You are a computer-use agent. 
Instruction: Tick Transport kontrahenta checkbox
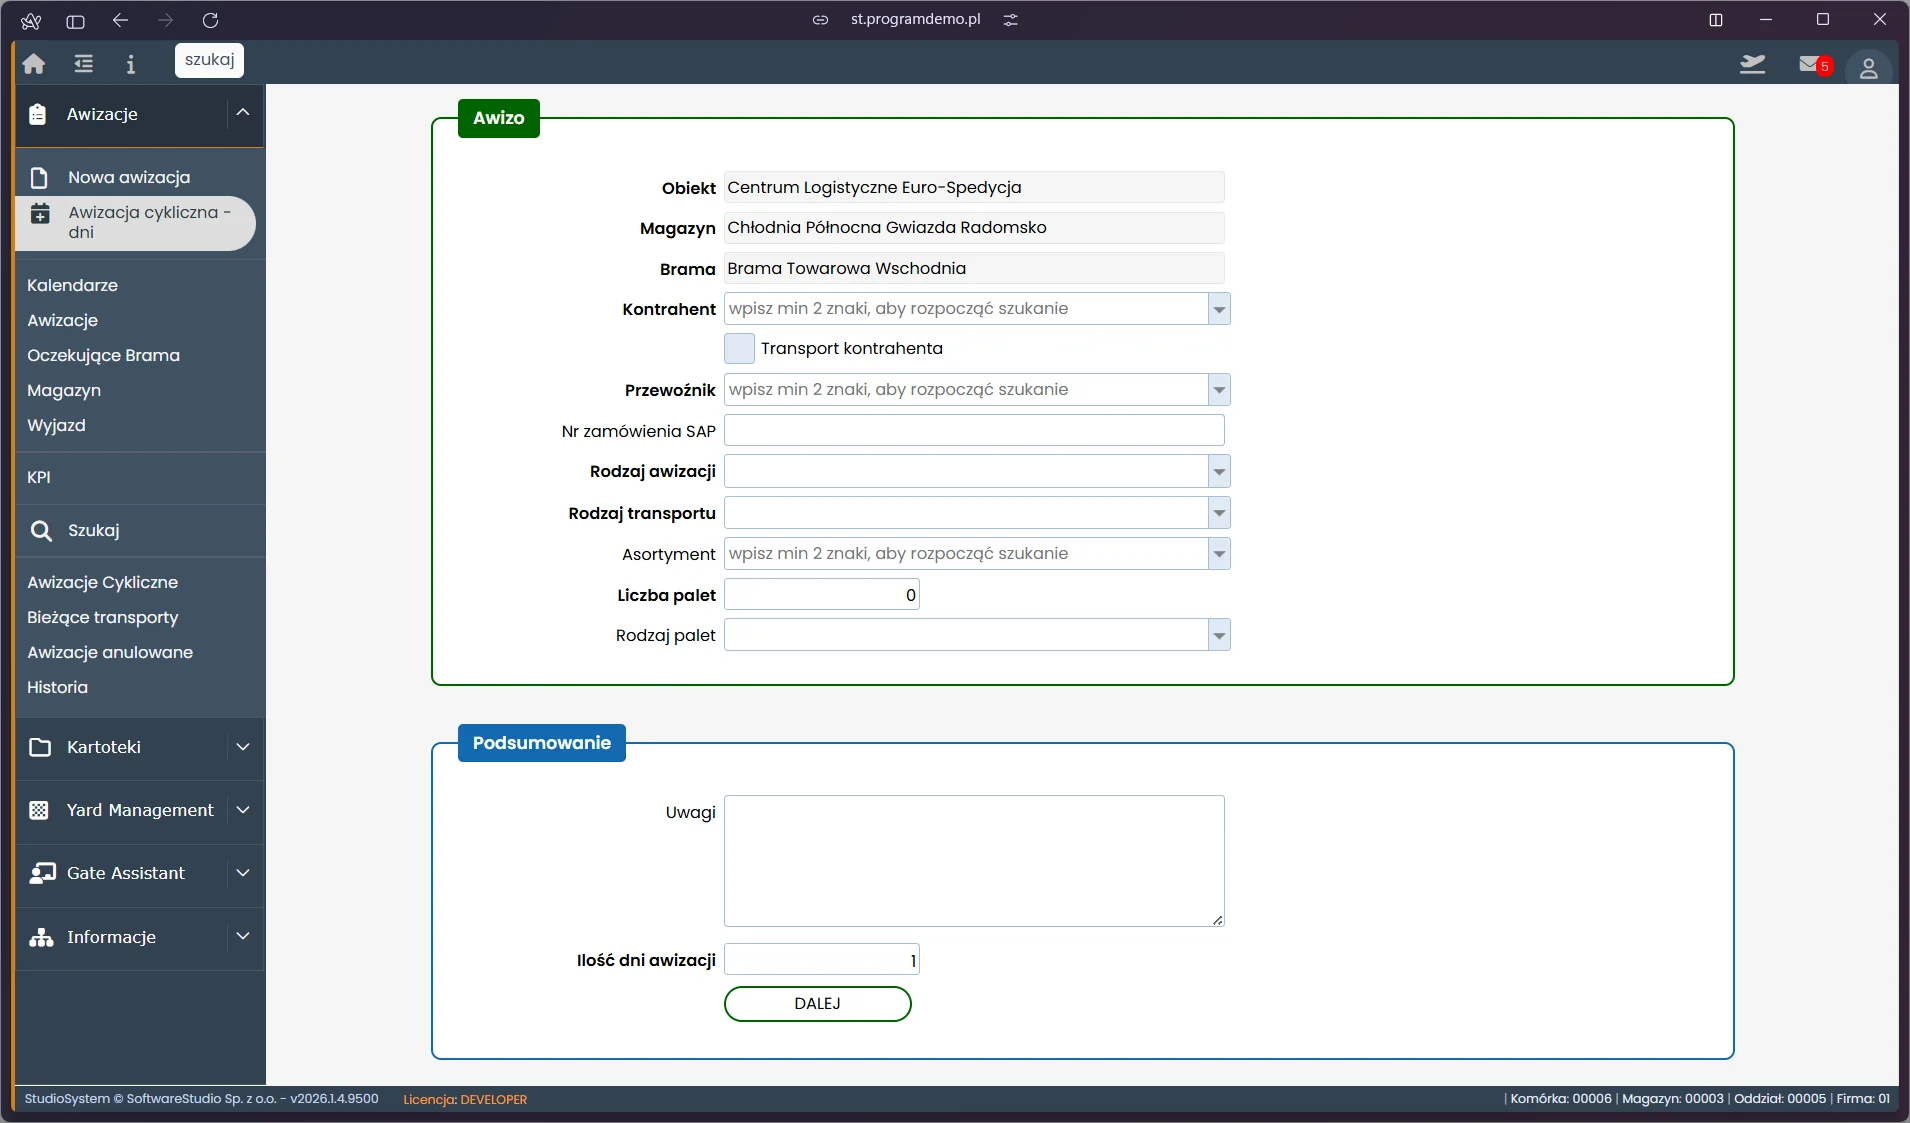(739, 349)
